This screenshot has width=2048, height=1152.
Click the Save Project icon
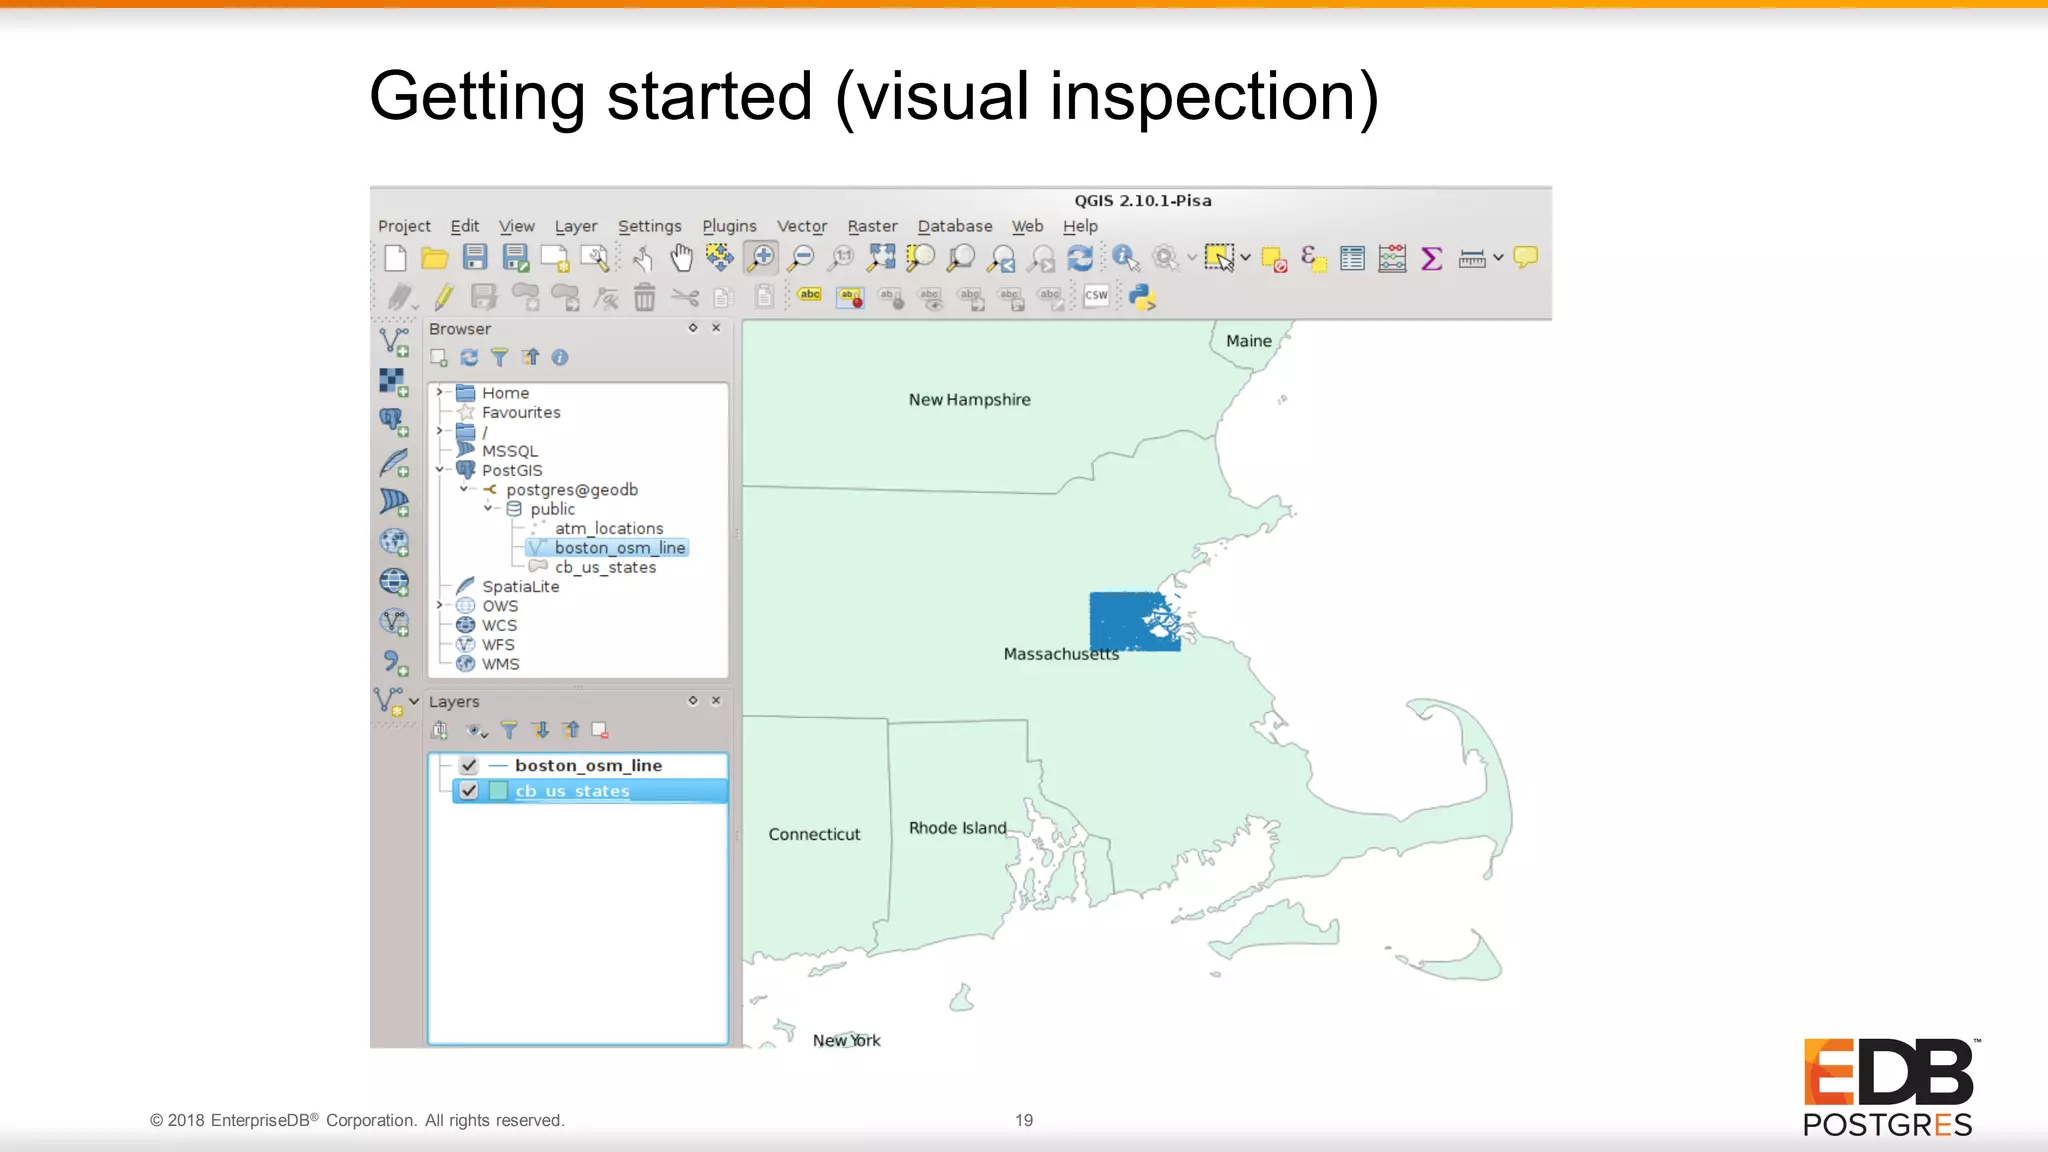(475, 258)
